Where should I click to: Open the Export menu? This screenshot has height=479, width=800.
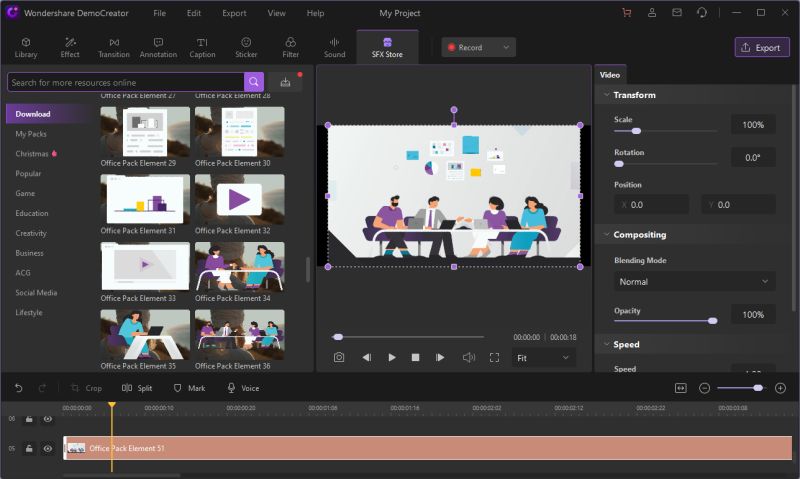point(234,13)
